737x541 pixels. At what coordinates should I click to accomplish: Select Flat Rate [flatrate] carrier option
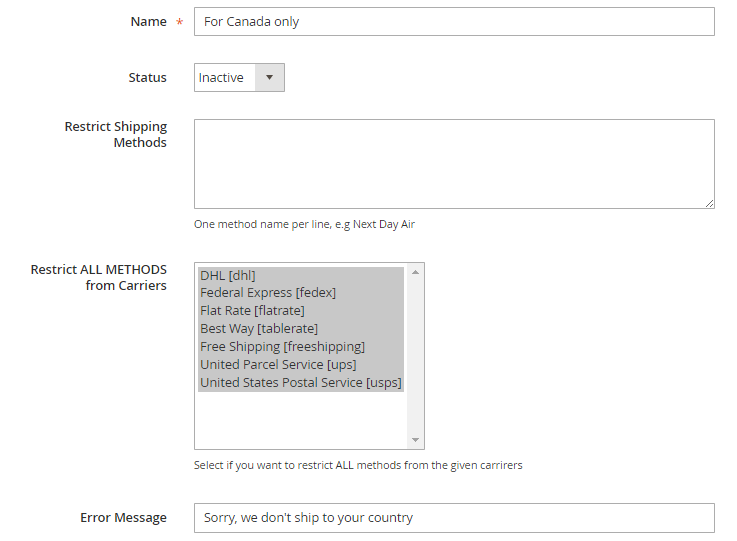pos(301,311)
